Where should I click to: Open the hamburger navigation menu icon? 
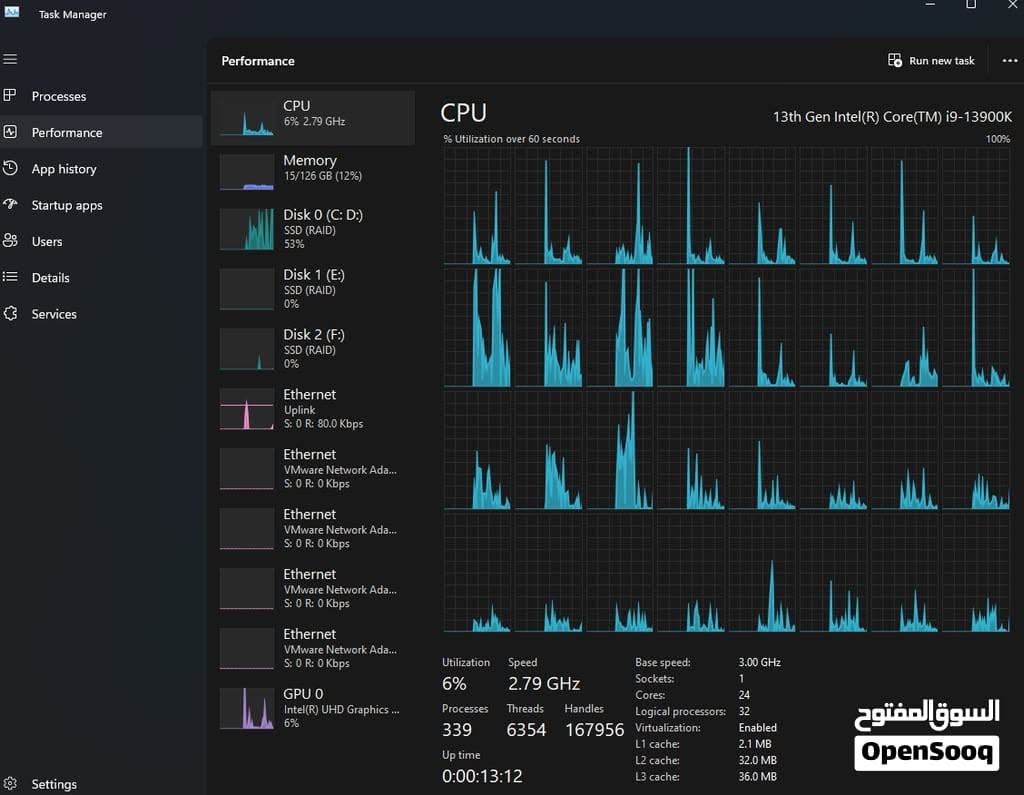pyautogui.click(x=10, y=59)
